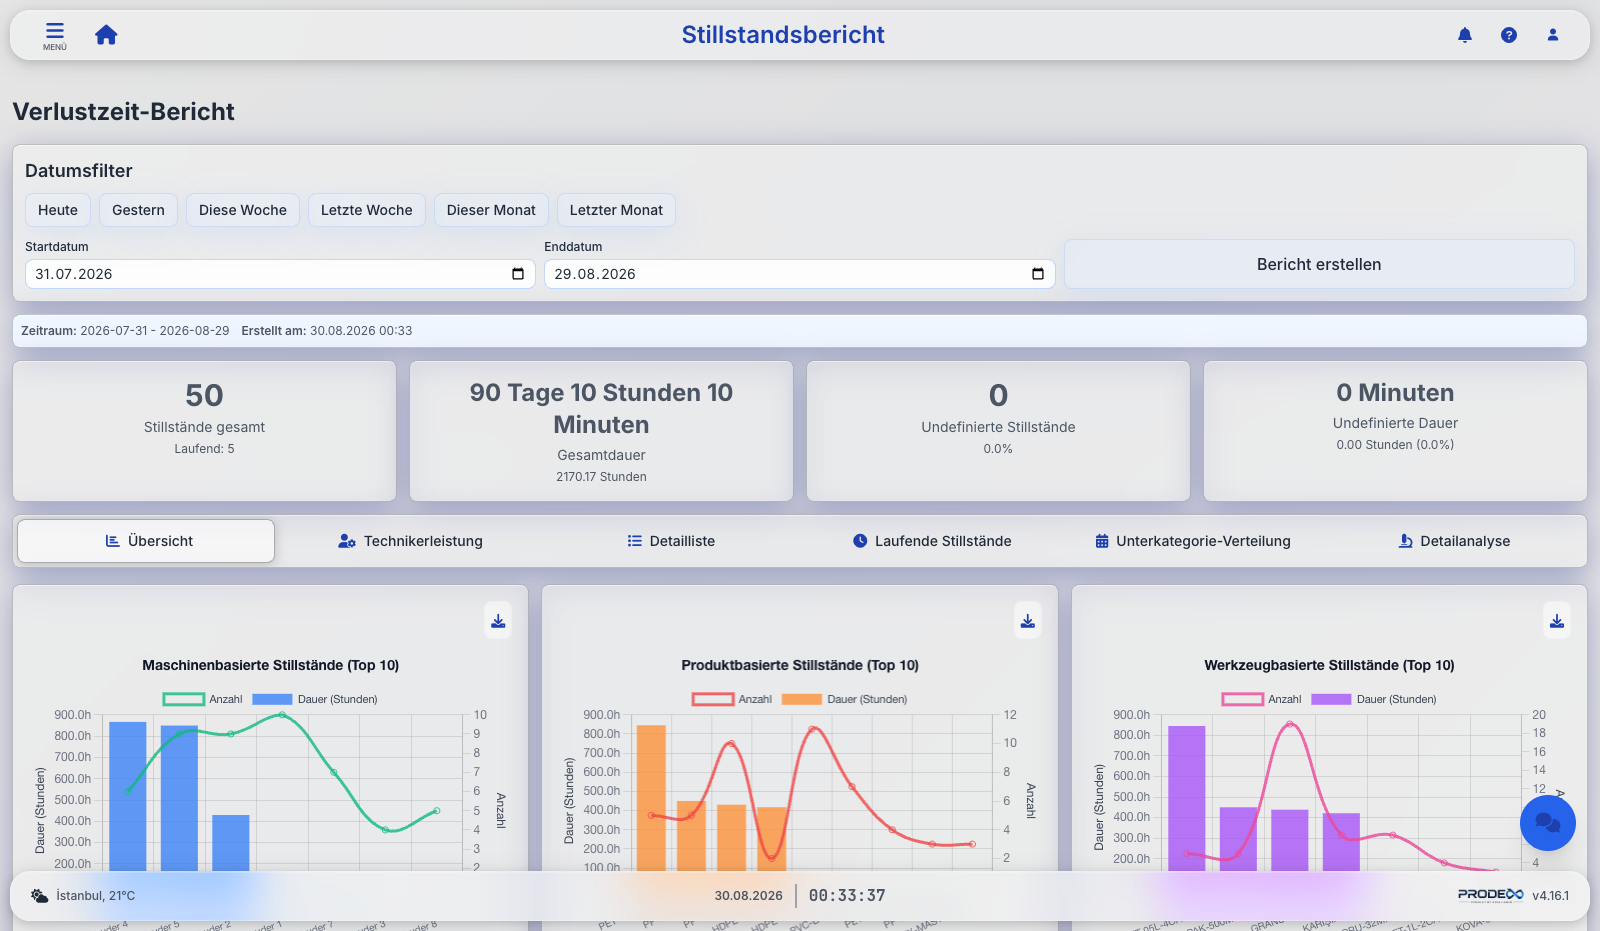Open the Startdatum calendar picker
The width and height of the screenshot is (1600, 931).
(x=518, y=274)
